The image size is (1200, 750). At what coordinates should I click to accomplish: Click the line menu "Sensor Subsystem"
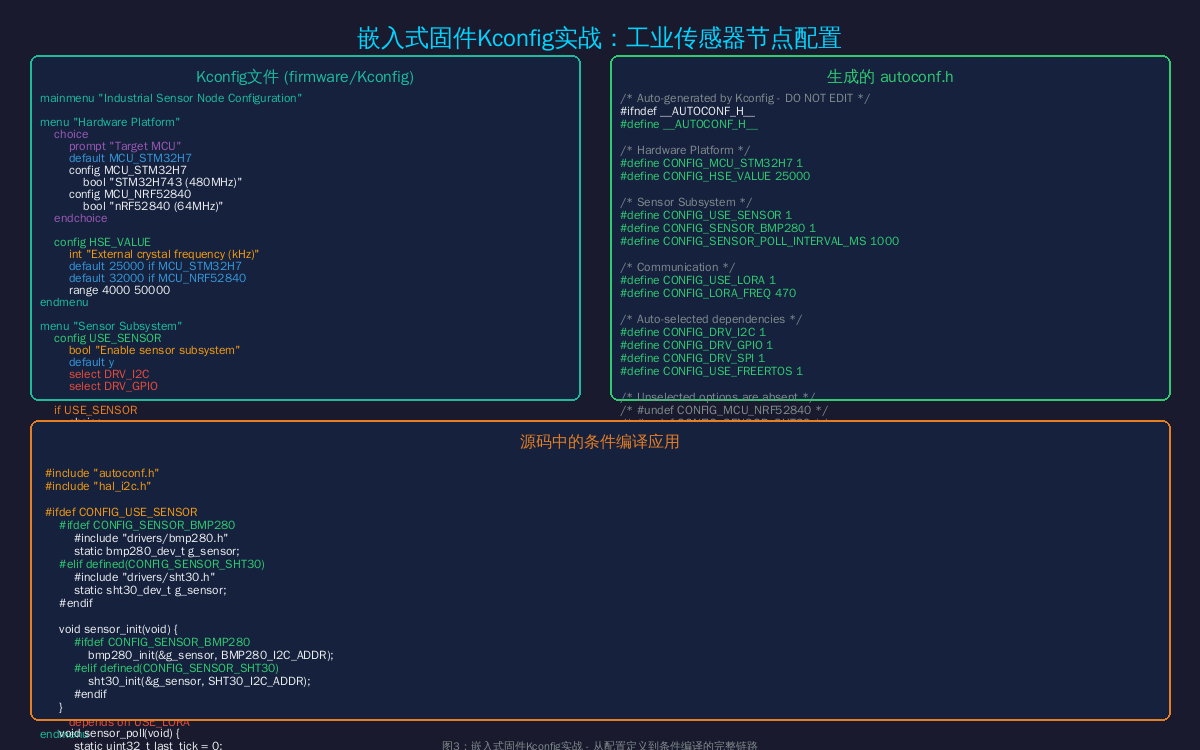pyautogui.click(x=111, y=326)
